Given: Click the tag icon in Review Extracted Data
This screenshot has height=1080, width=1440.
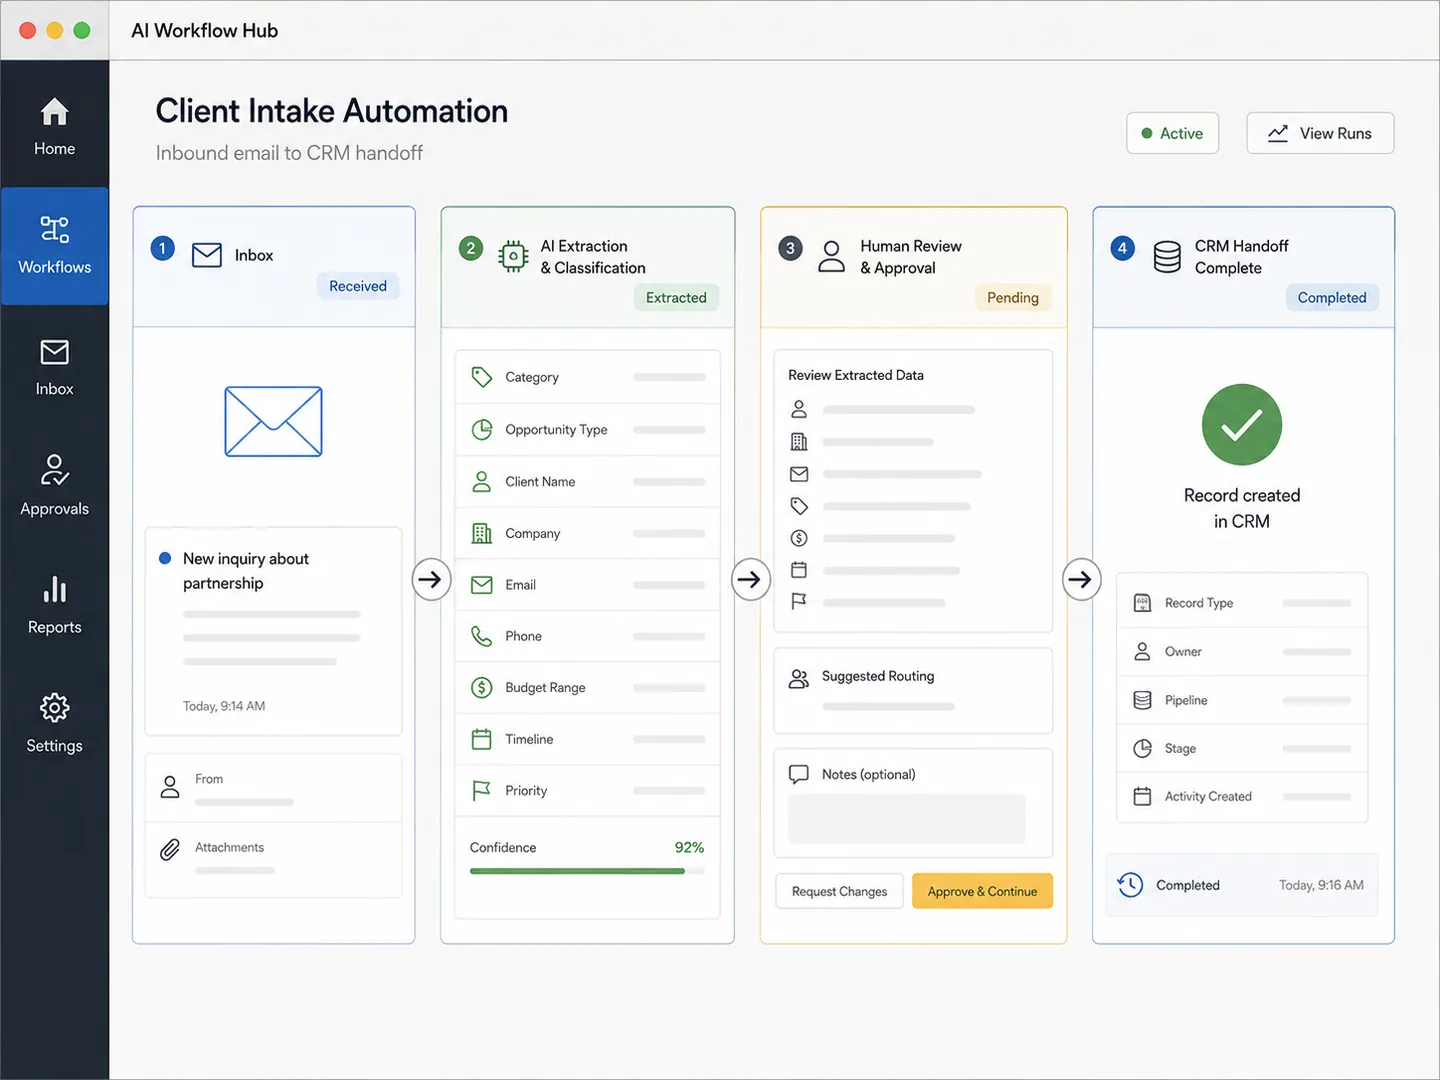Looking at the screenshot, I should click(x=798, y=506).
